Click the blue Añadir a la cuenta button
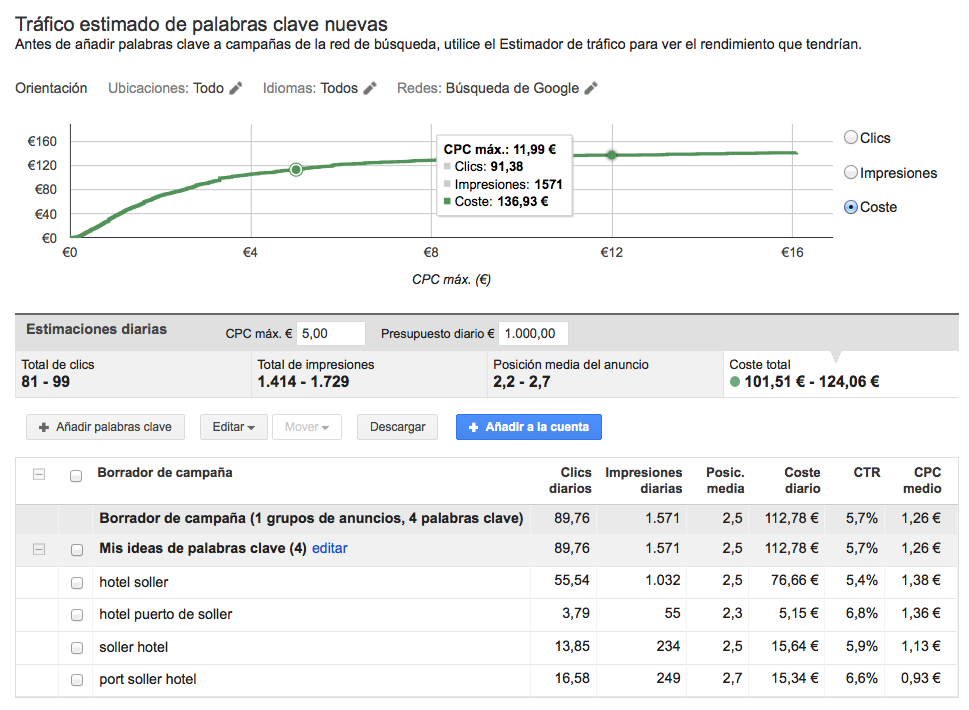 (x=528, y=427)
